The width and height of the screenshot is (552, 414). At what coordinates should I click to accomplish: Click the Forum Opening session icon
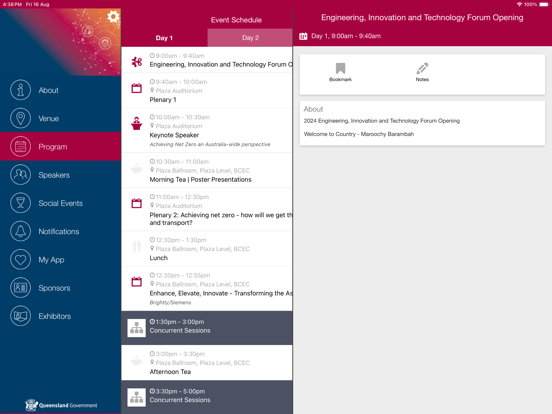click(137, 62)
